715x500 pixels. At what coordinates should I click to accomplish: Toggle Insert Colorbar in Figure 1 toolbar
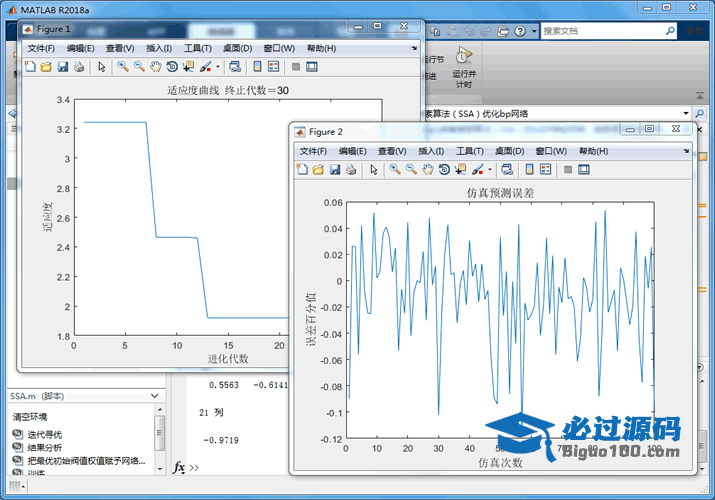point(255,67)
